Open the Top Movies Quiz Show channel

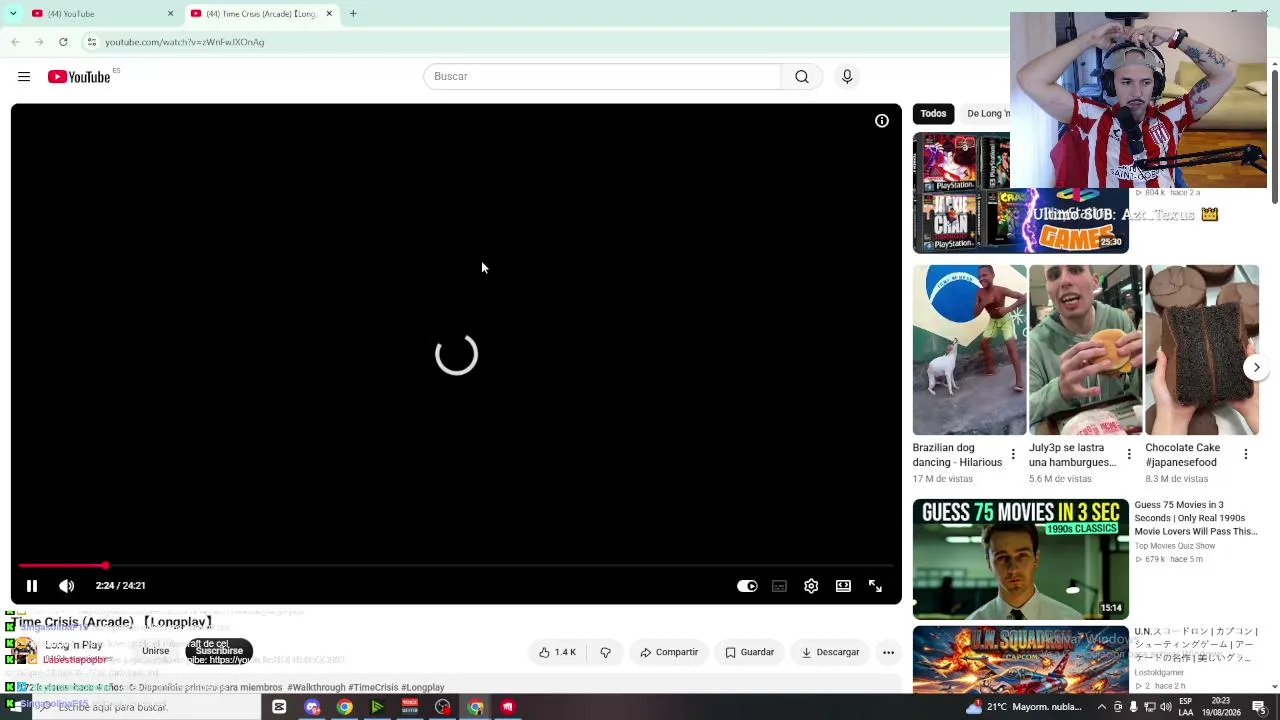click(1175, 546)
